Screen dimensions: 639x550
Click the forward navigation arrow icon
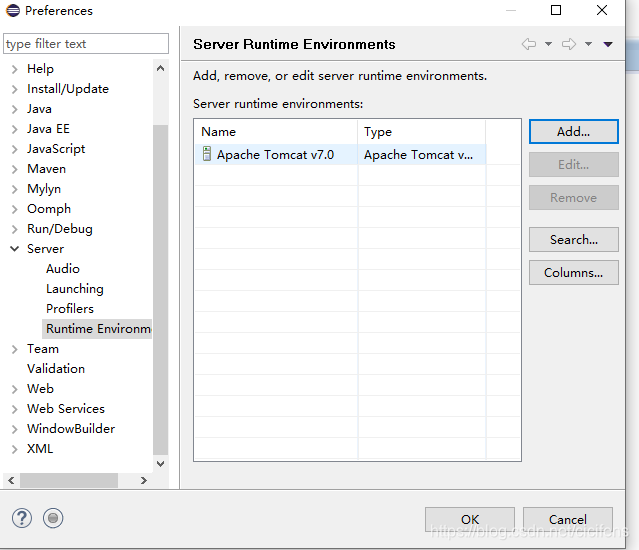click(569, 44)
